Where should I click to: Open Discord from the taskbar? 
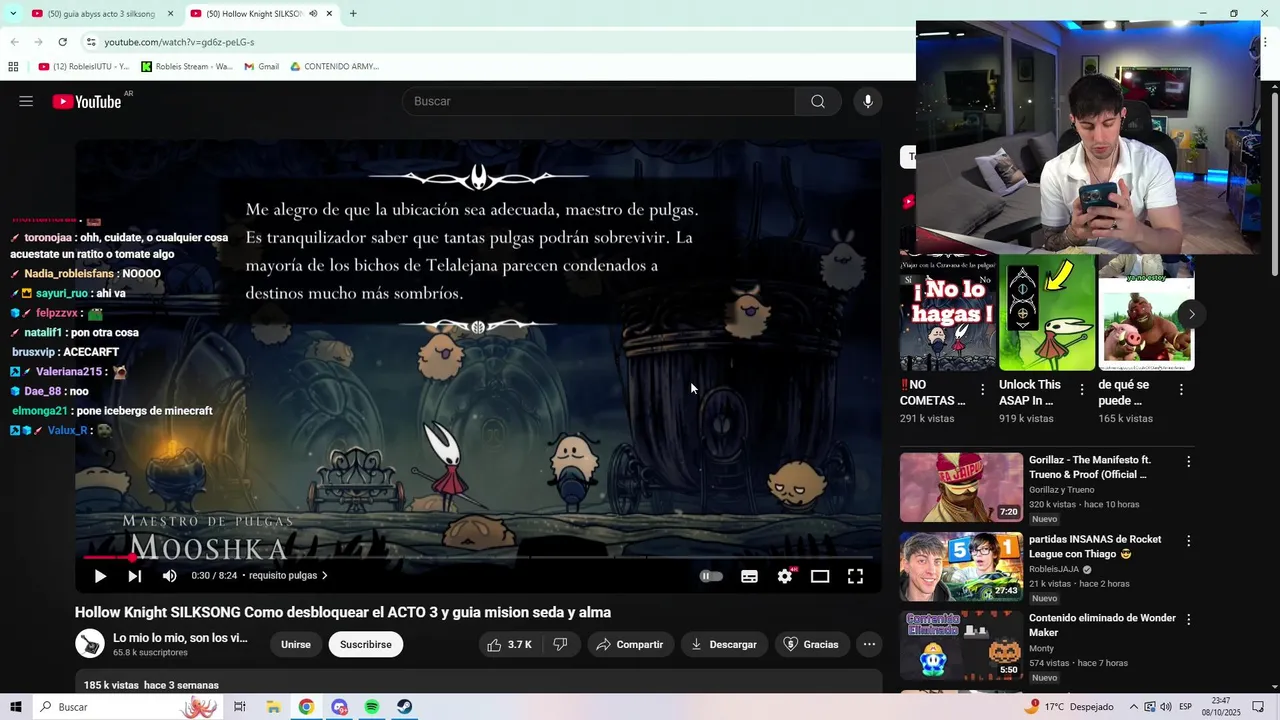(x=339, y=707)
